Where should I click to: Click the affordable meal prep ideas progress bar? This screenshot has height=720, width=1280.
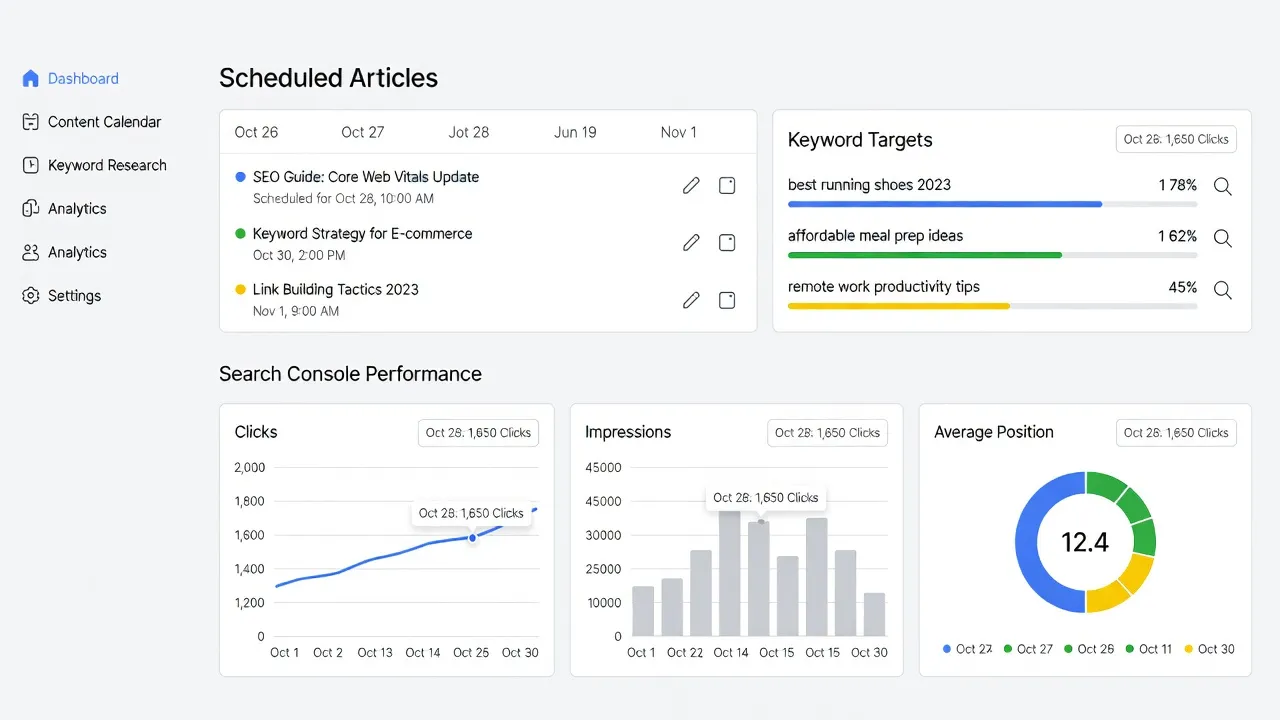(x=992, y=255)
